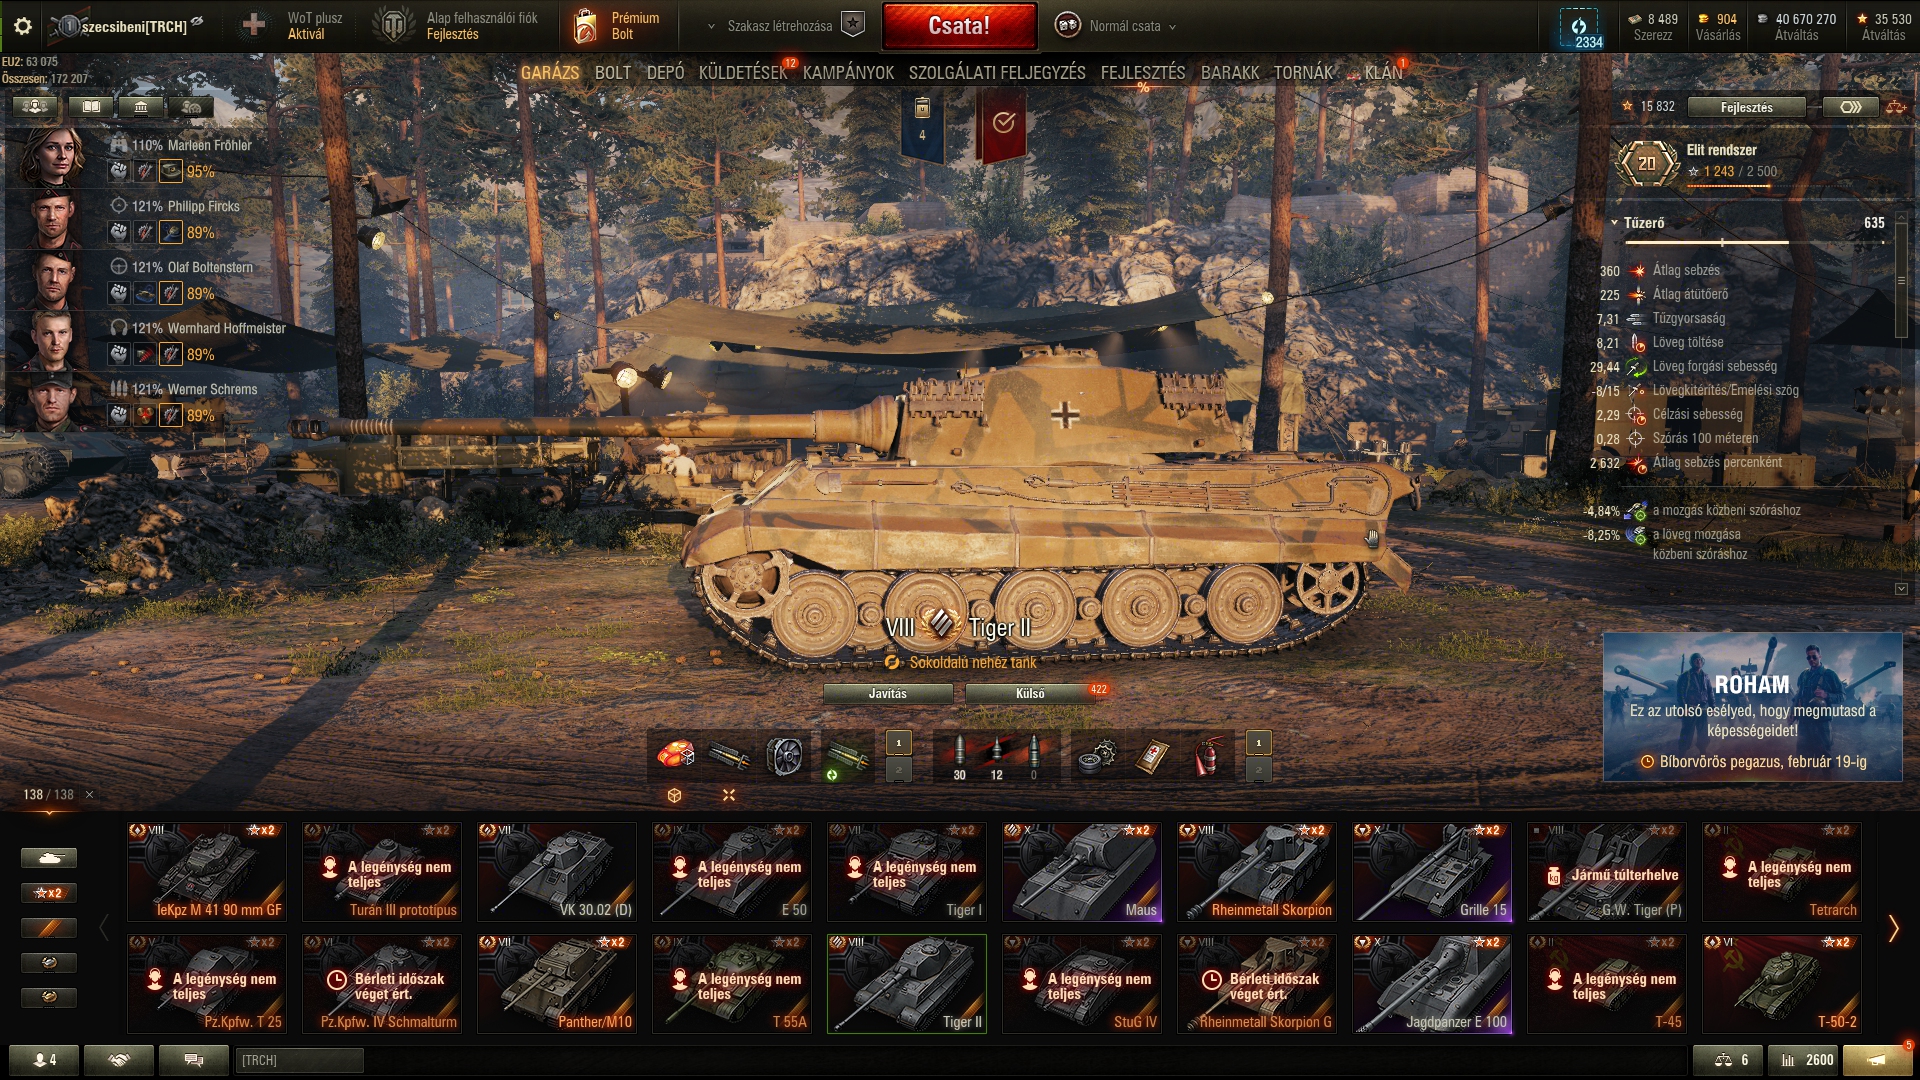Open the first aid kit consumable slot
This screenshot has width=1920, height=1080.
[x=1153, y=757]
